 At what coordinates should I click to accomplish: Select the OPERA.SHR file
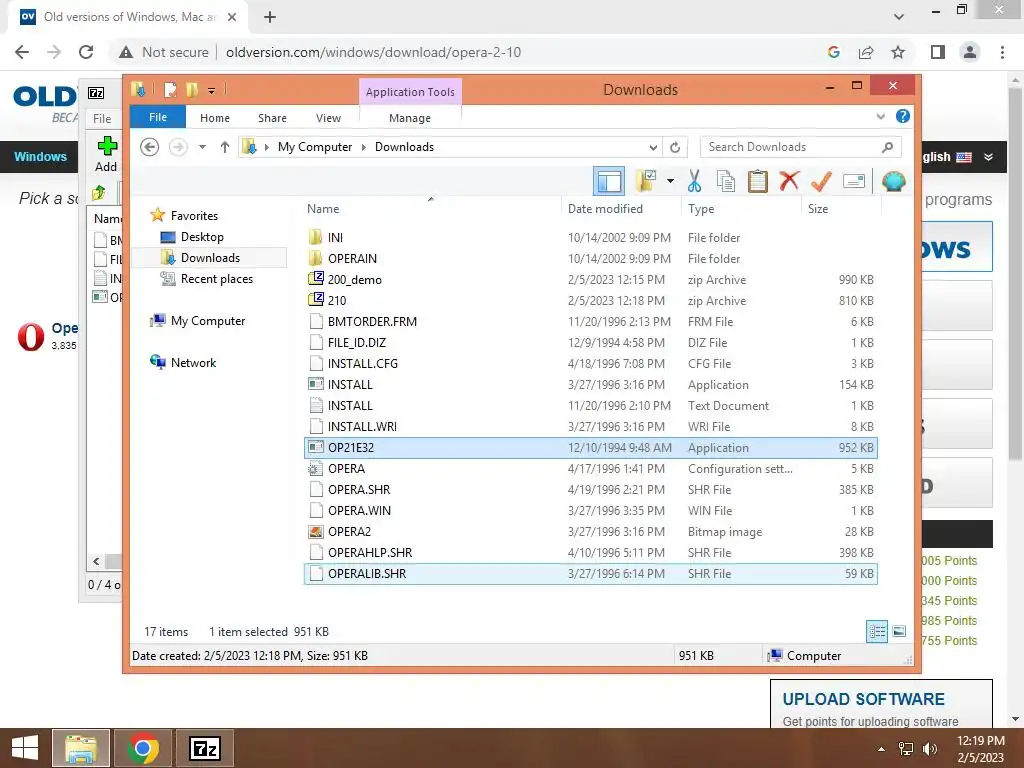pyautogui.click(x=590, y=490)
